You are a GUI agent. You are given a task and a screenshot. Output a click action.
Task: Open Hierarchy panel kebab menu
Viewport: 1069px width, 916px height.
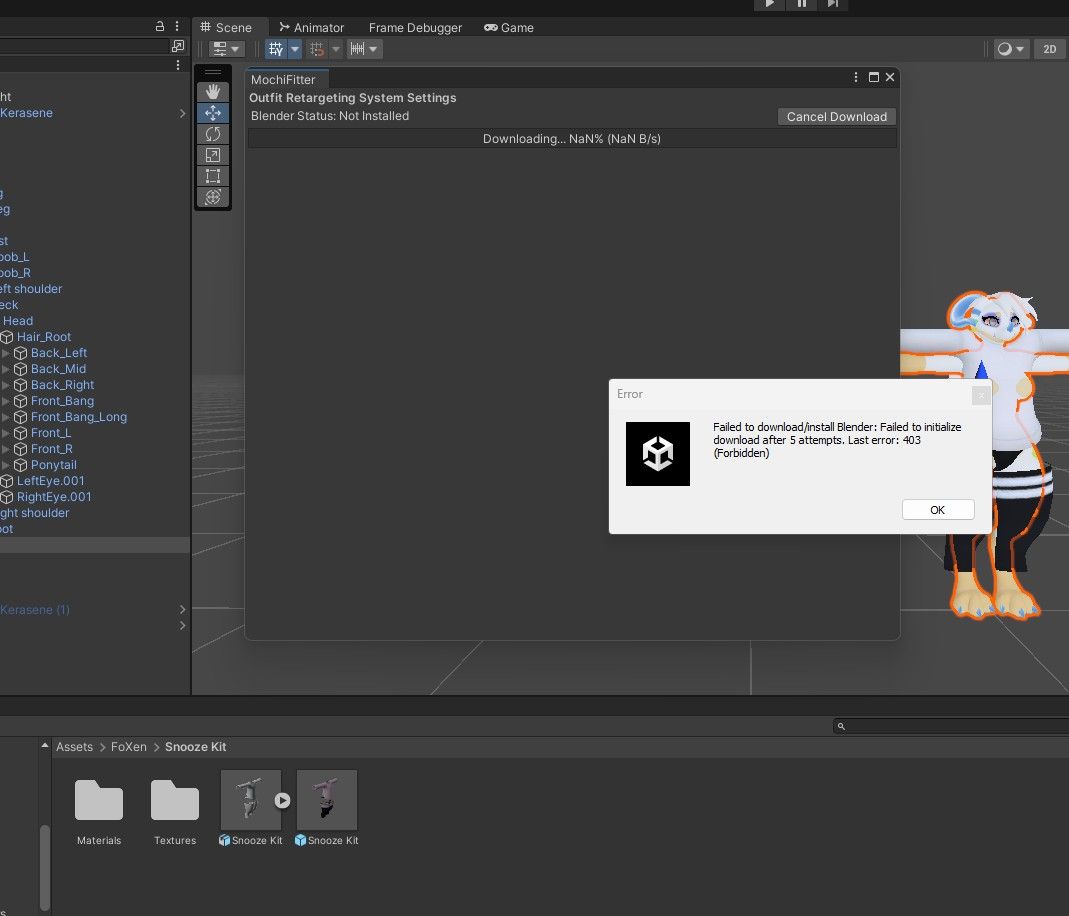(x=177, y=26)
